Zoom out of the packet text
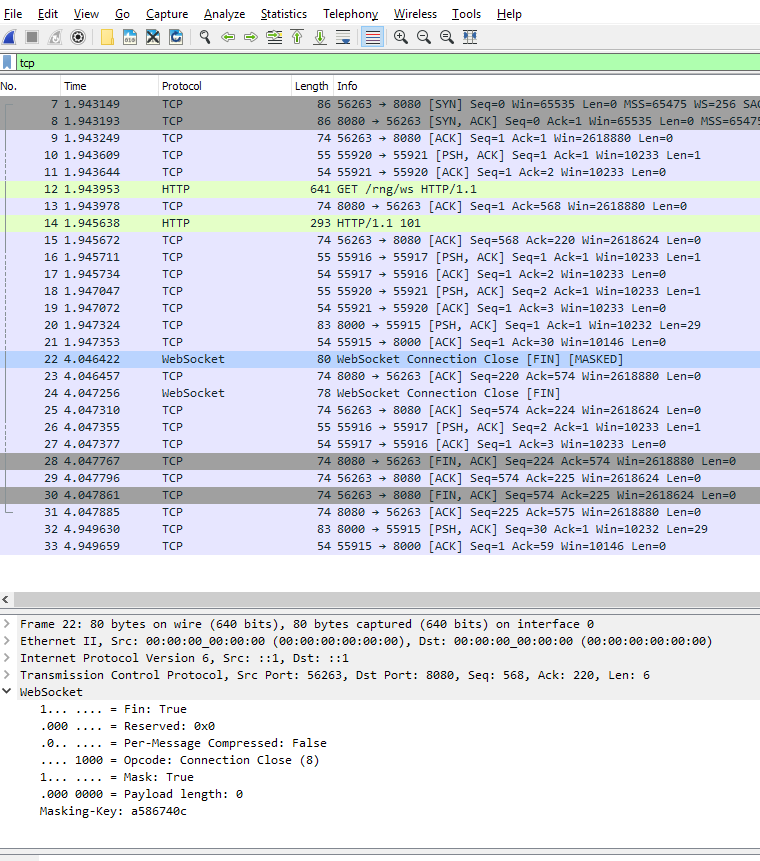Viewport: 760px width, 861px height. point(424,37)
